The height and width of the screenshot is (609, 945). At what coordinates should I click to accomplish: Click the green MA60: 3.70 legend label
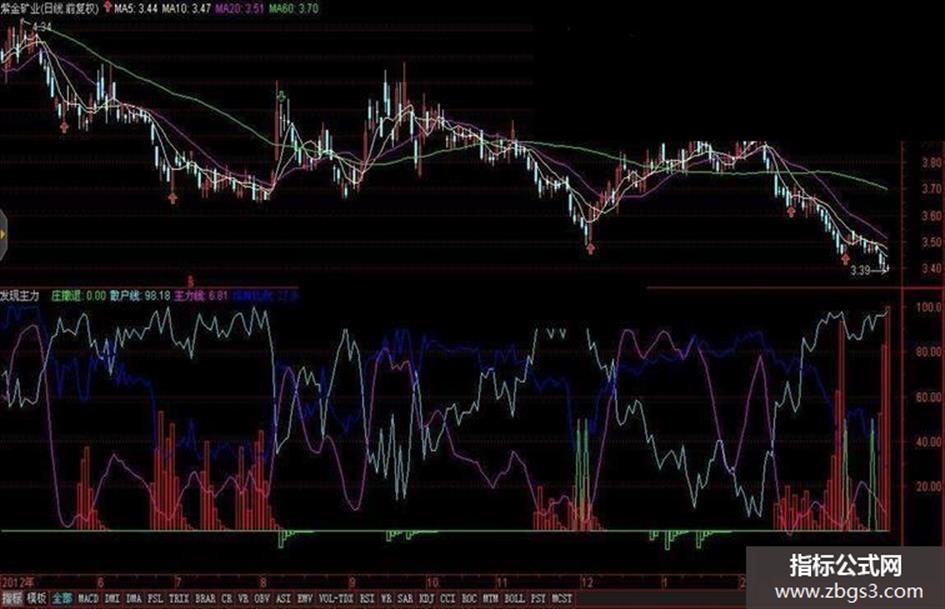(294, 8)
